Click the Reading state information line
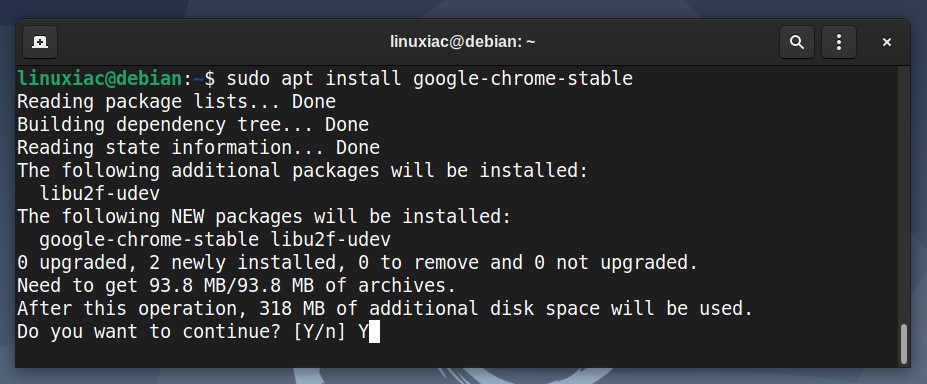This screenshot has height=384, width=927. (x=198, y=148)
